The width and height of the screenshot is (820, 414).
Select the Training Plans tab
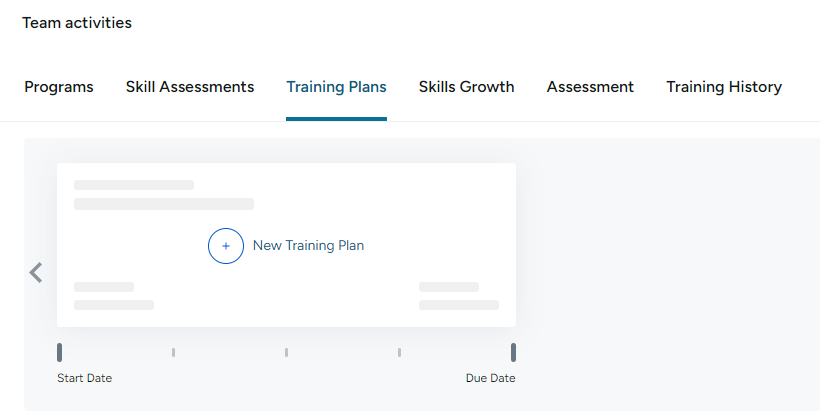click(336, 87)
